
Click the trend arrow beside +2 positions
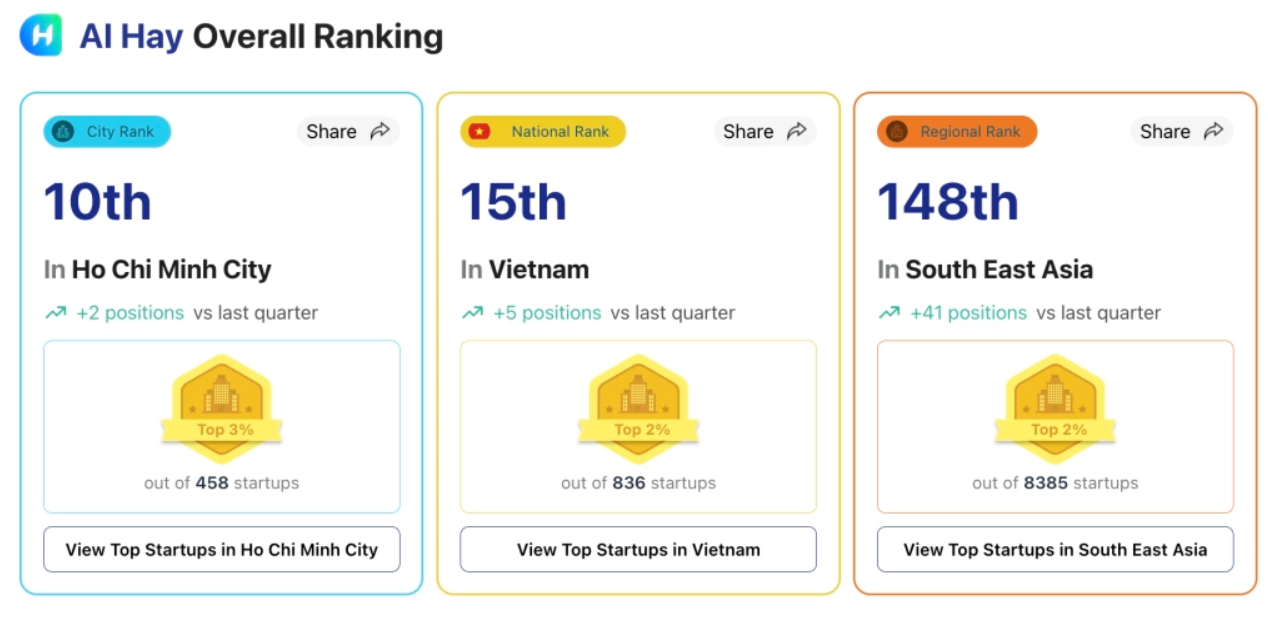55,313
